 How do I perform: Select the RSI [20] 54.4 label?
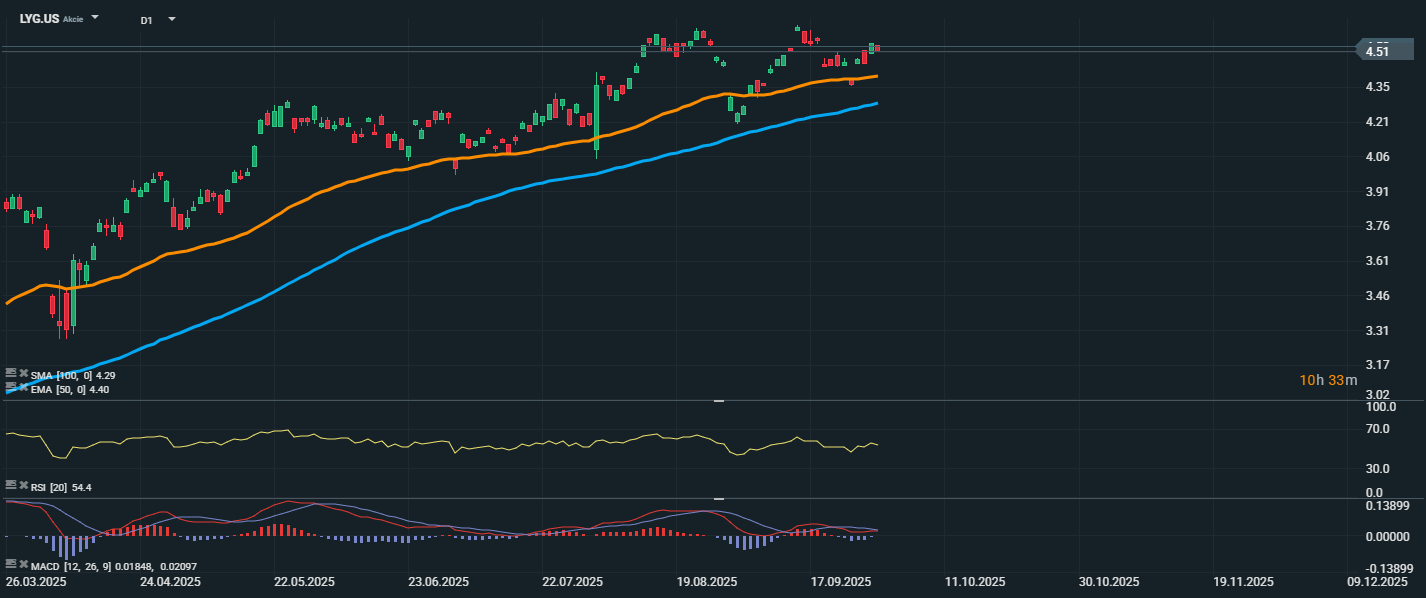pyautogui.click(x=62, y=487)
